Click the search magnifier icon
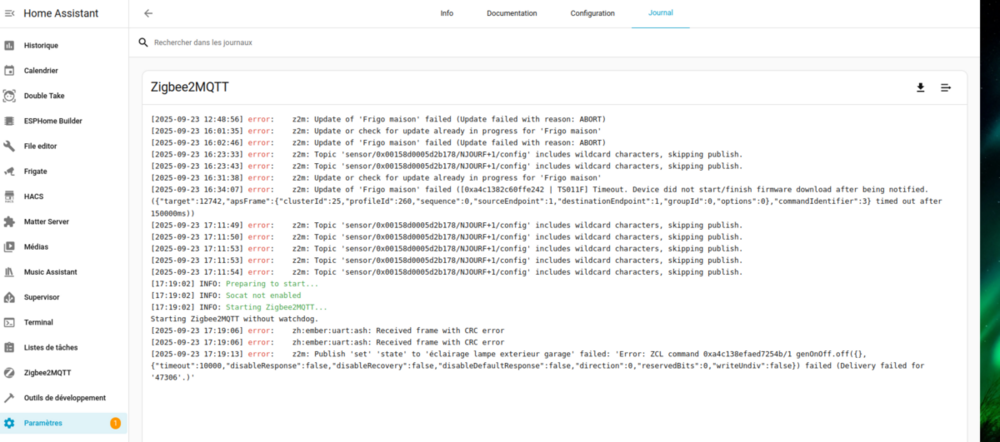Screen dimensions: 1000x442 (x=143, y=43)
